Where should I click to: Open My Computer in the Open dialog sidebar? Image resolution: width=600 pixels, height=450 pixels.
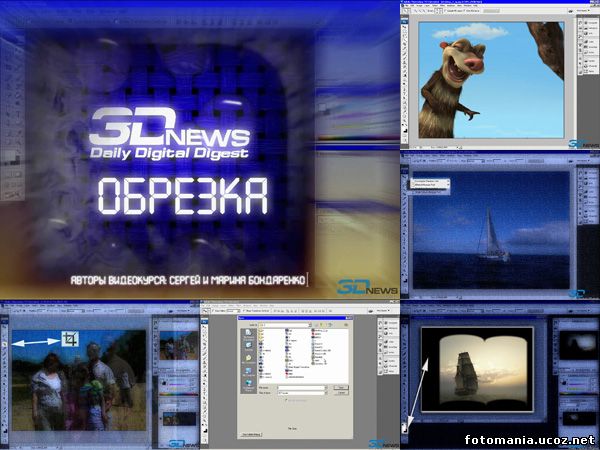248,372
